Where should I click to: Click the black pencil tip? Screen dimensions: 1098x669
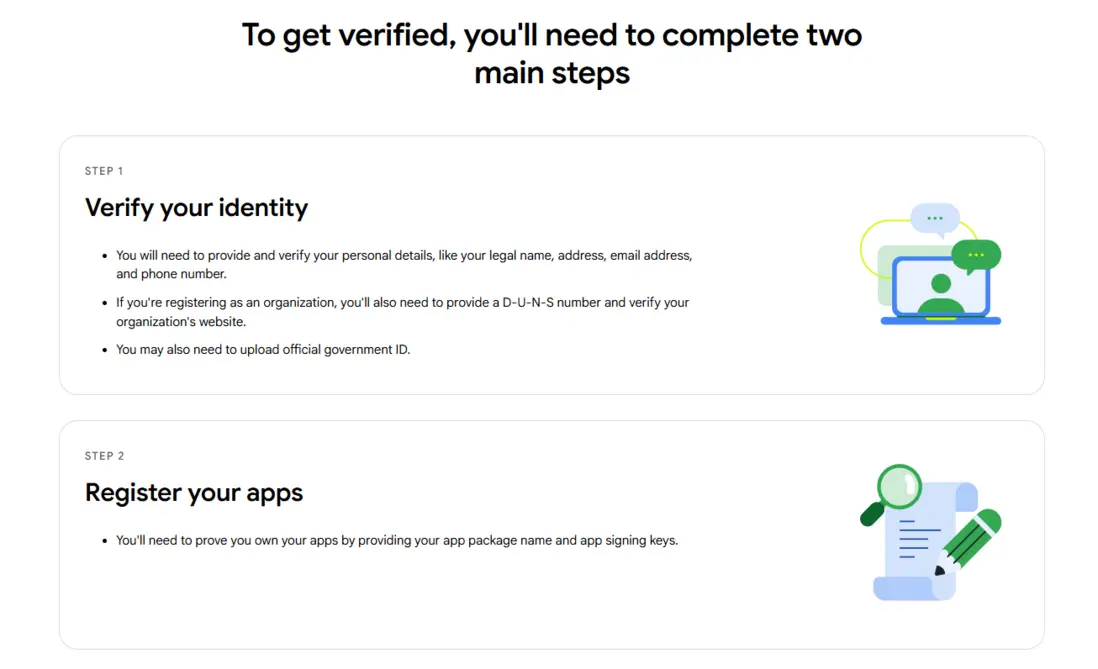click(x=940, y=571)
